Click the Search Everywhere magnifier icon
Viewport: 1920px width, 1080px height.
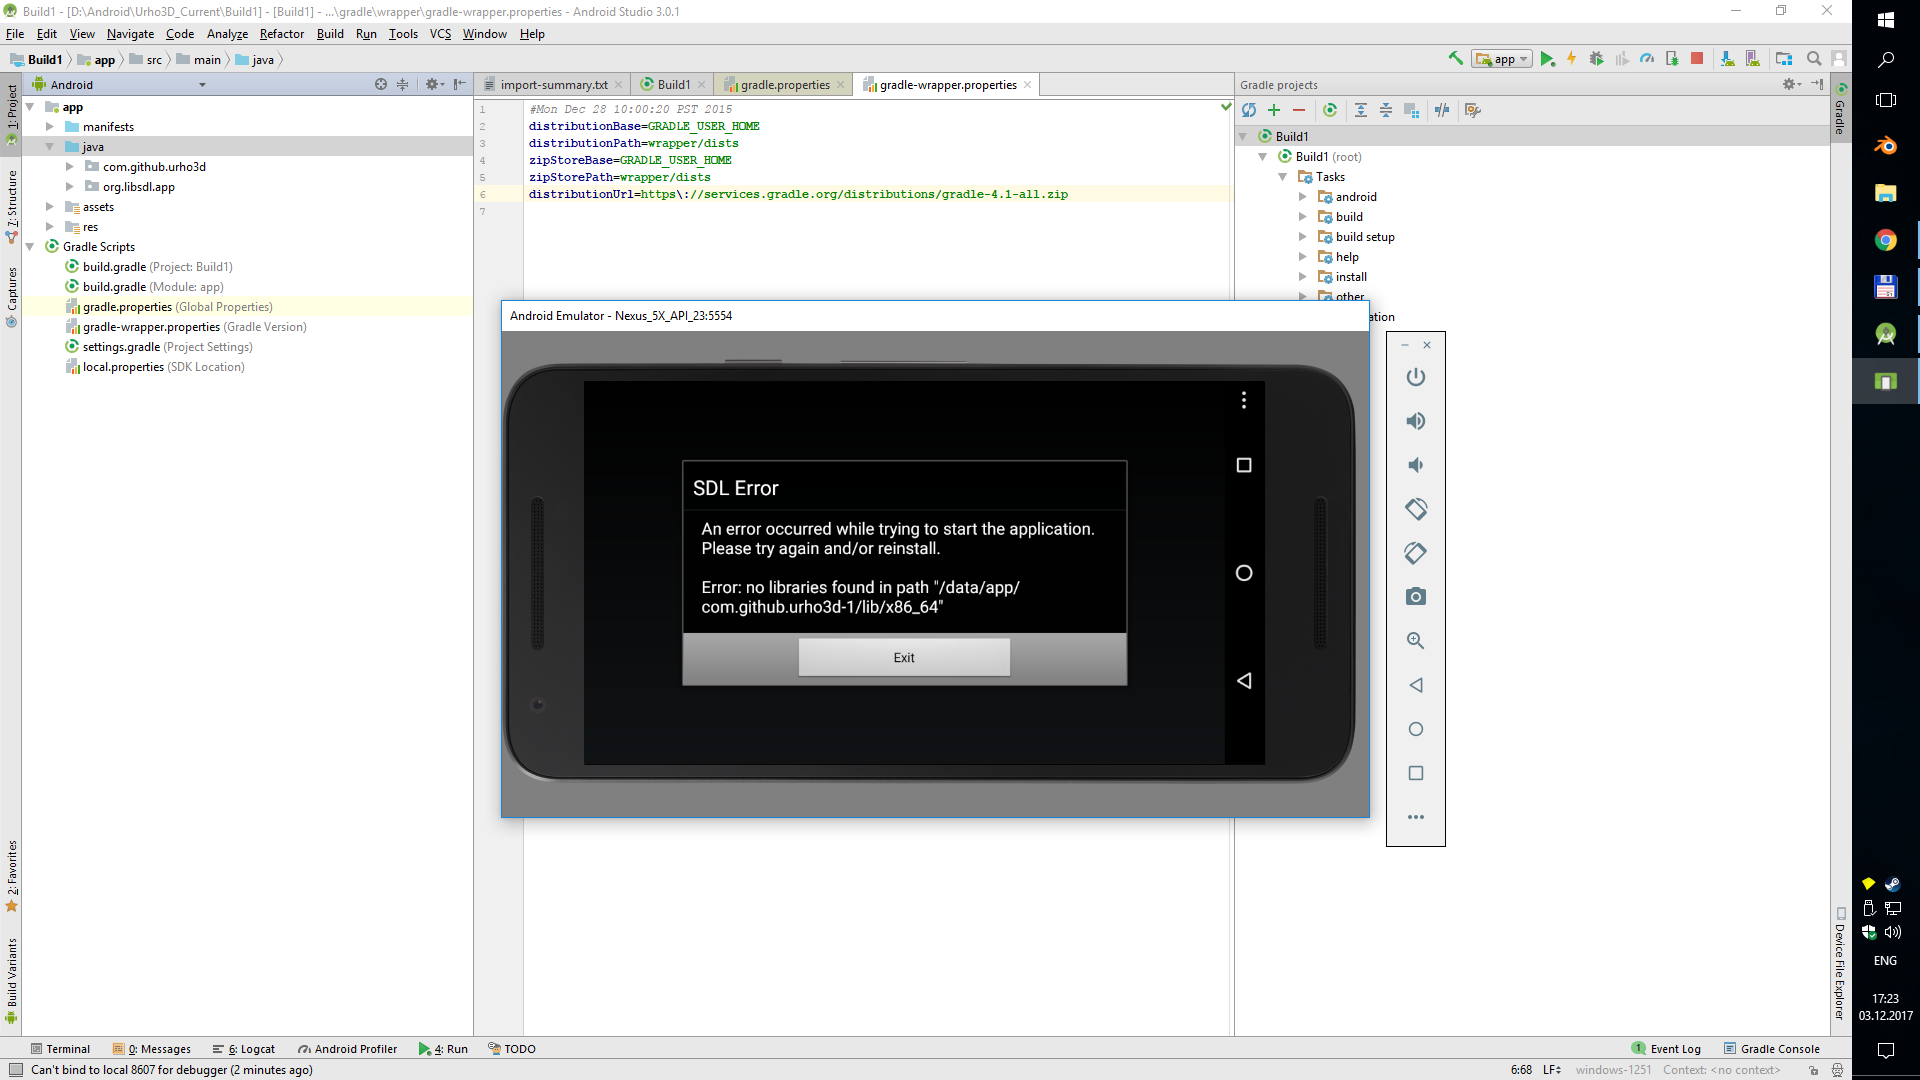point(1813,59)
